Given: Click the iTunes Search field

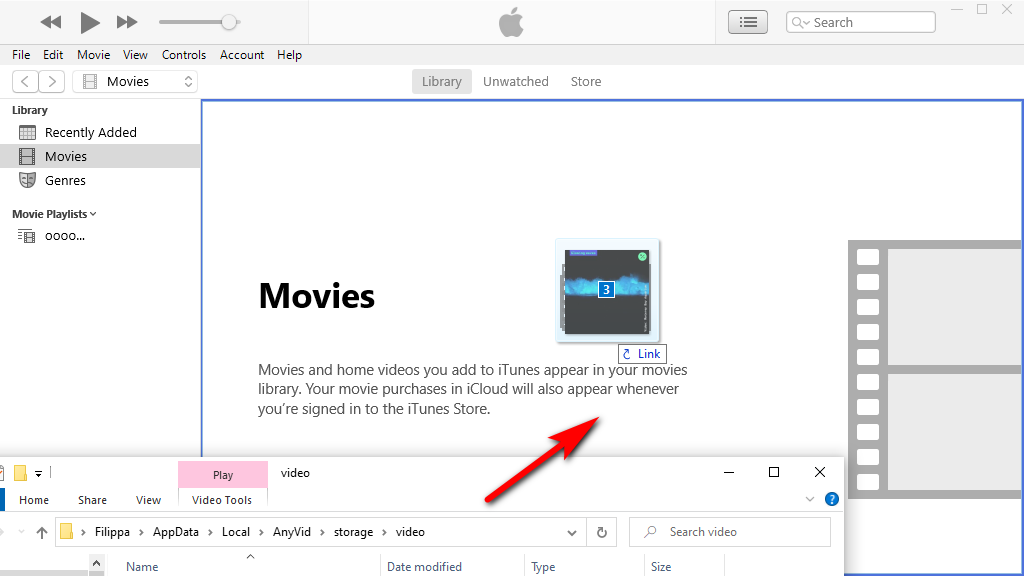Looking at the screenshot, I should point(861,22).
